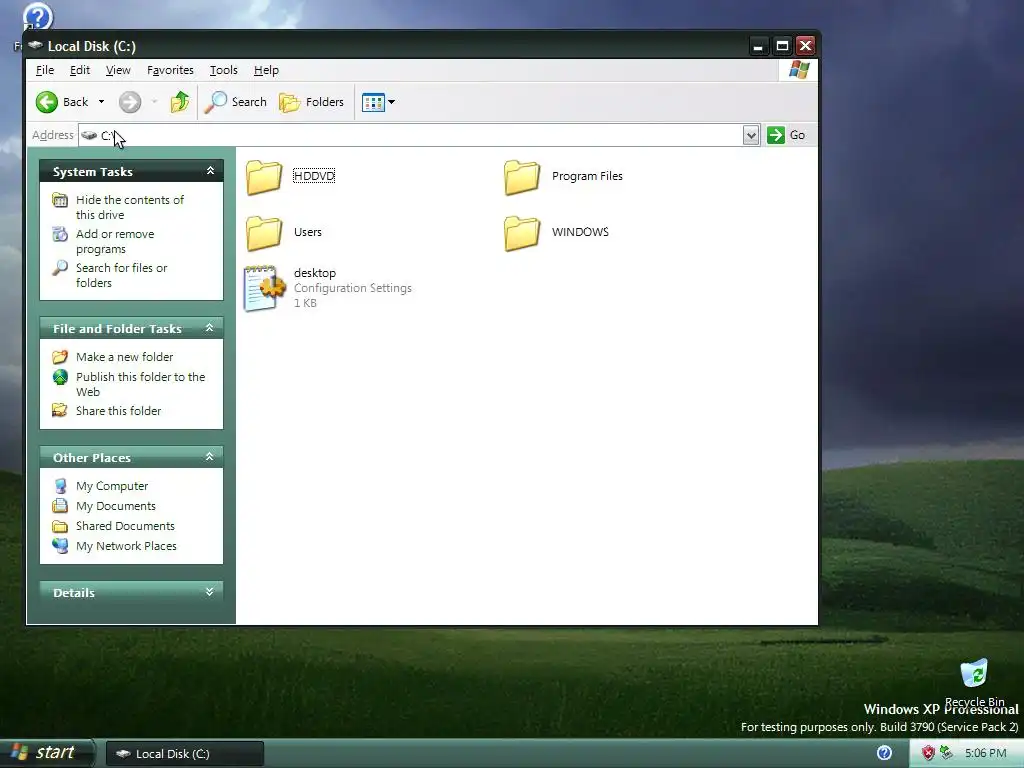Open the Edit menu

click(80, 70)
